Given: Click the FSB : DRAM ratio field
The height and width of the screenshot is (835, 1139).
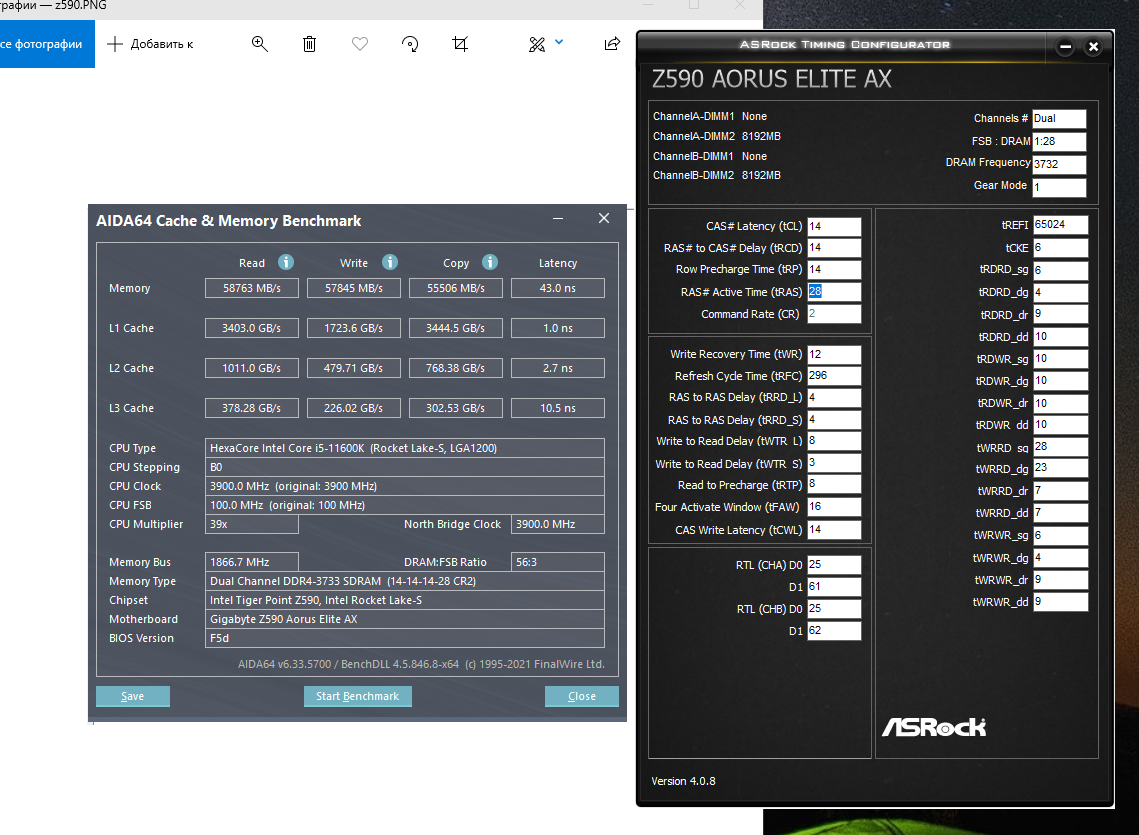Looking at the screenshot, I should 1059,141.
